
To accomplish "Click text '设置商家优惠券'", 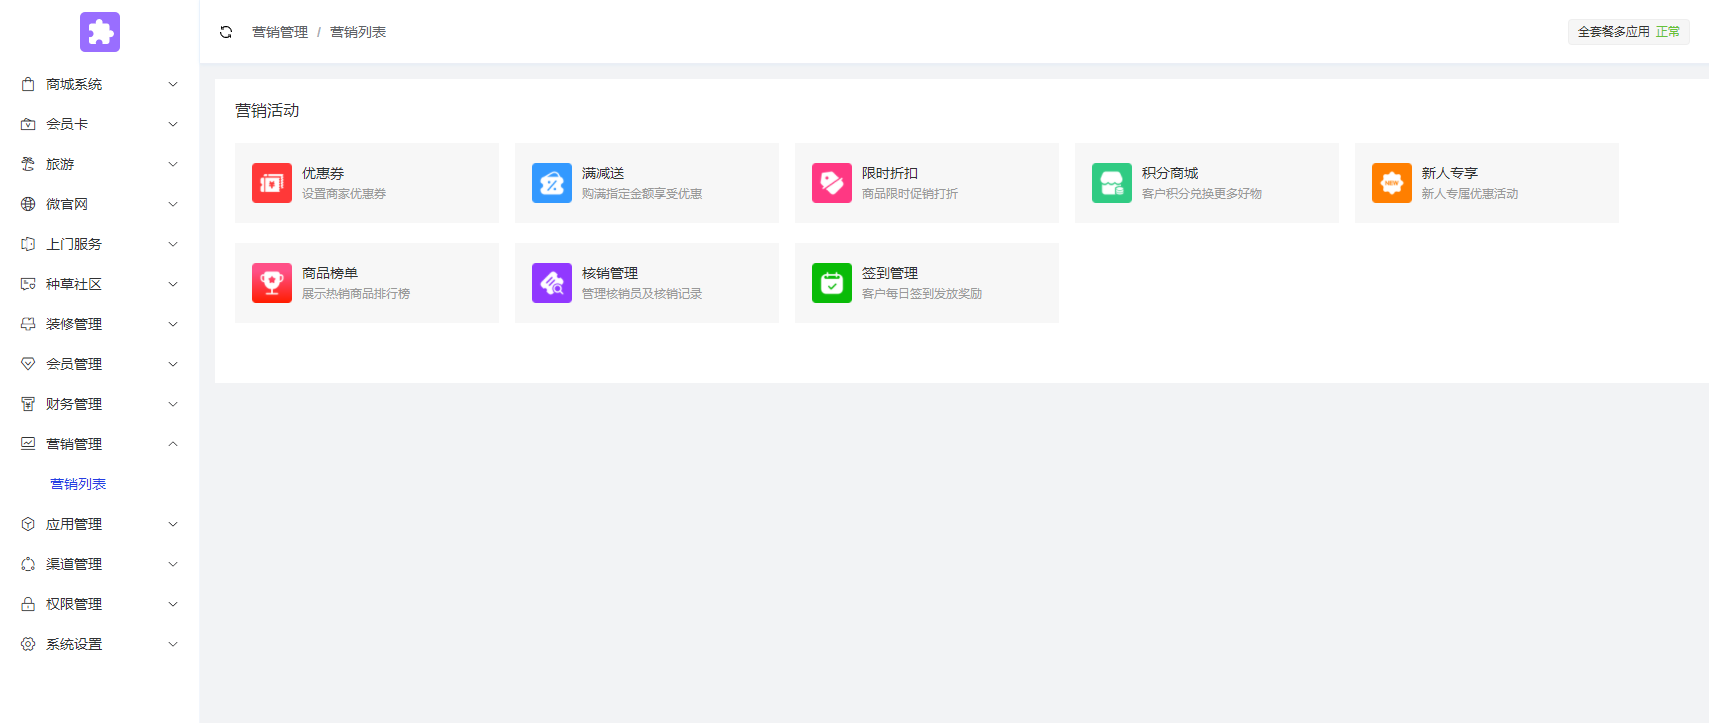I will tap(344, 194).
